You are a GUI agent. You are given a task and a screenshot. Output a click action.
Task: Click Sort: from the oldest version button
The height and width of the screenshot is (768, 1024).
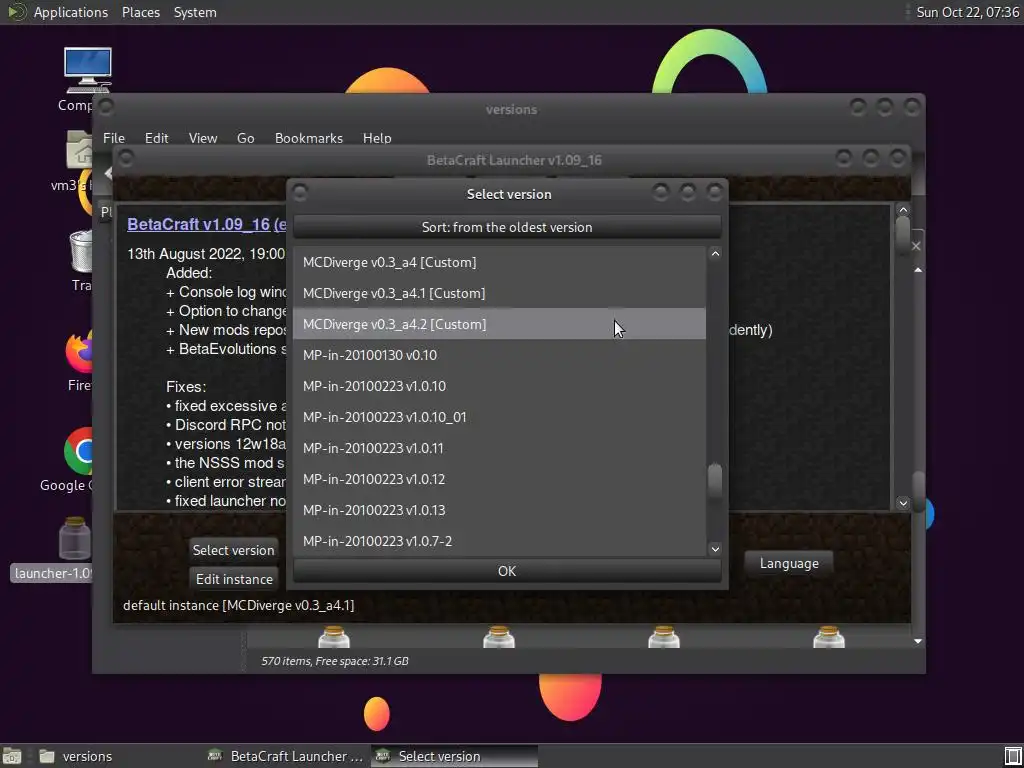507,227
